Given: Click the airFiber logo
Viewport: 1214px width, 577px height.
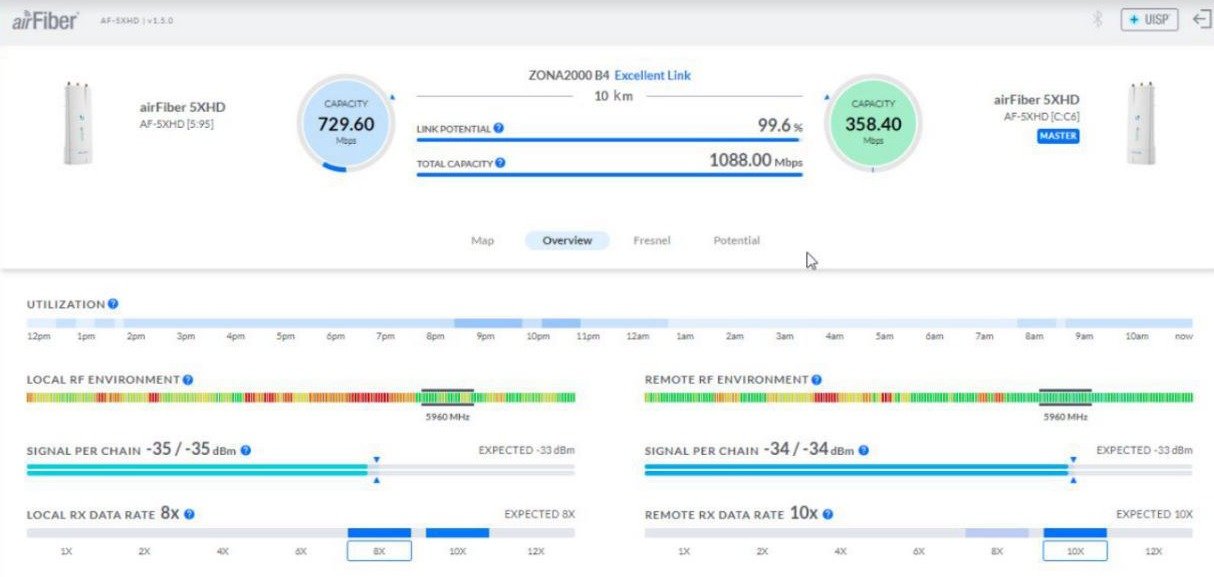Looking at the screenshot, I should tap(45, 19).
